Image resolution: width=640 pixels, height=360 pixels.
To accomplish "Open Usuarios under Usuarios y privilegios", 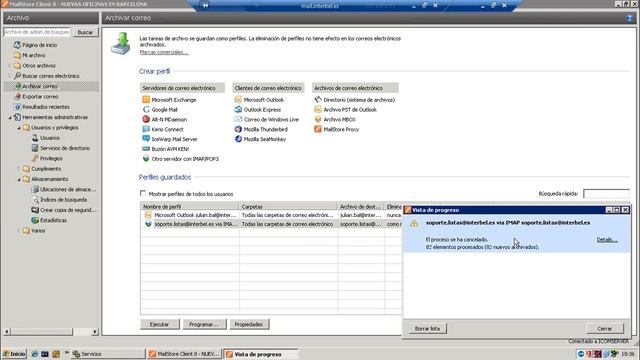I will (x=50, y=138).
